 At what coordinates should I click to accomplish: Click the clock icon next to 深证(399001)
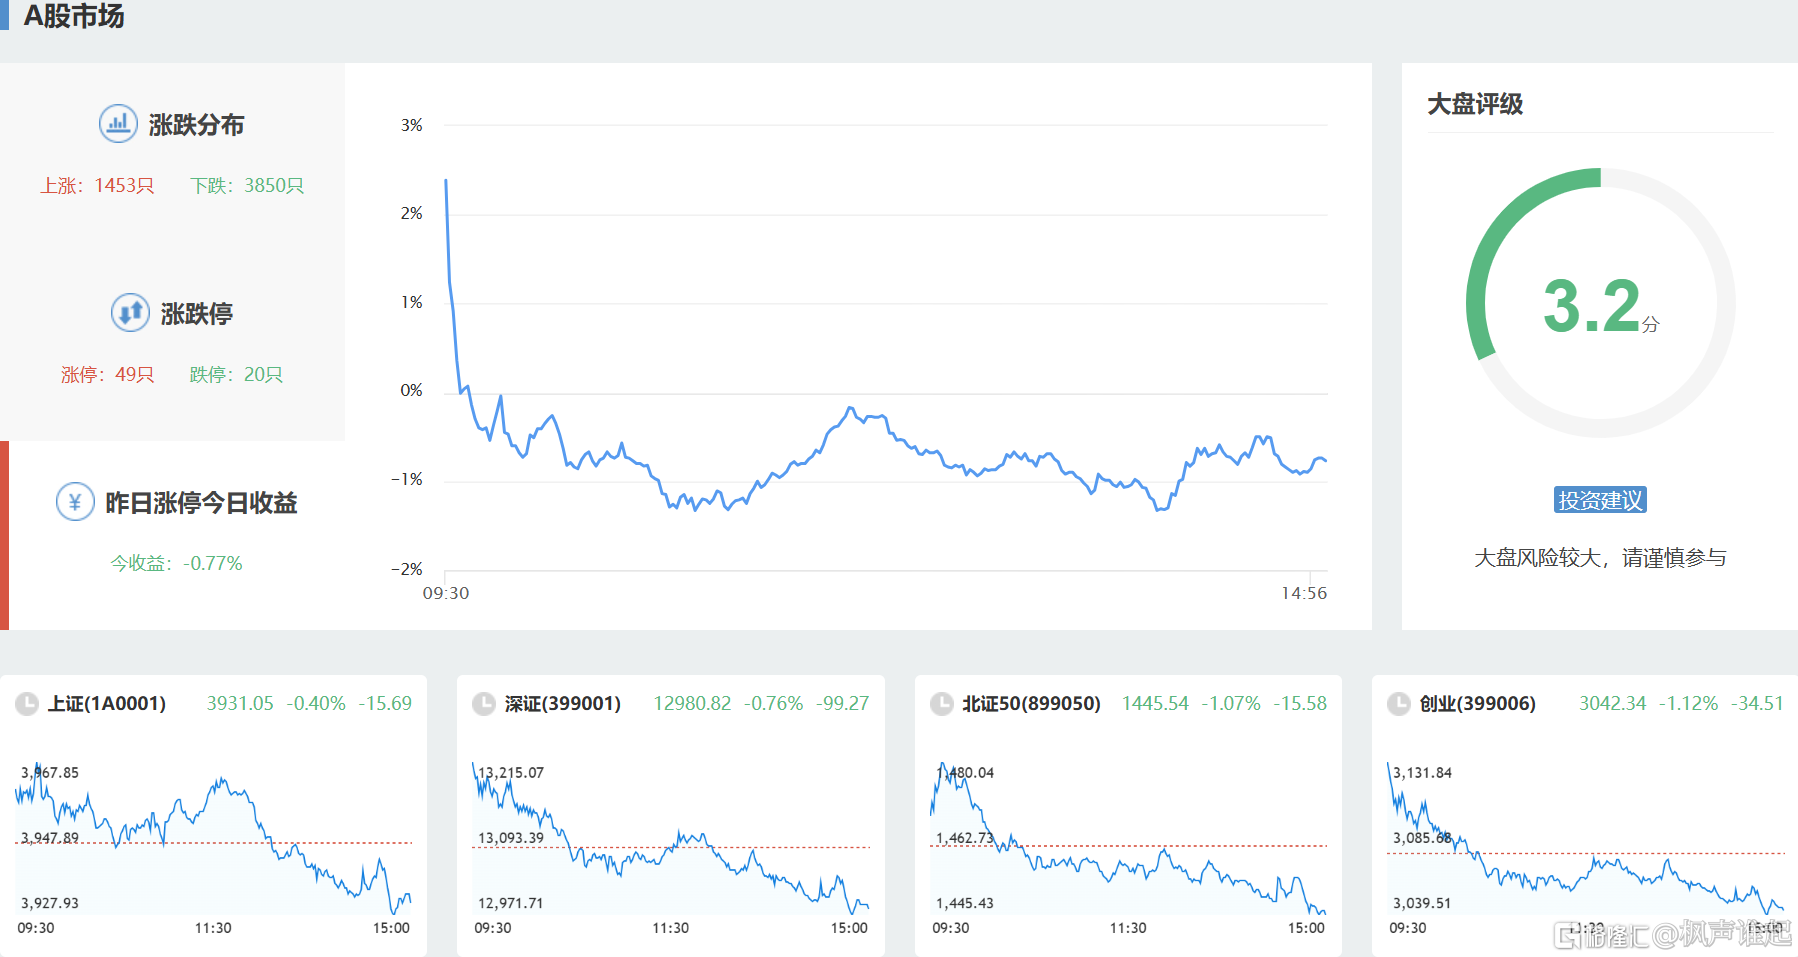pos(484,704)
